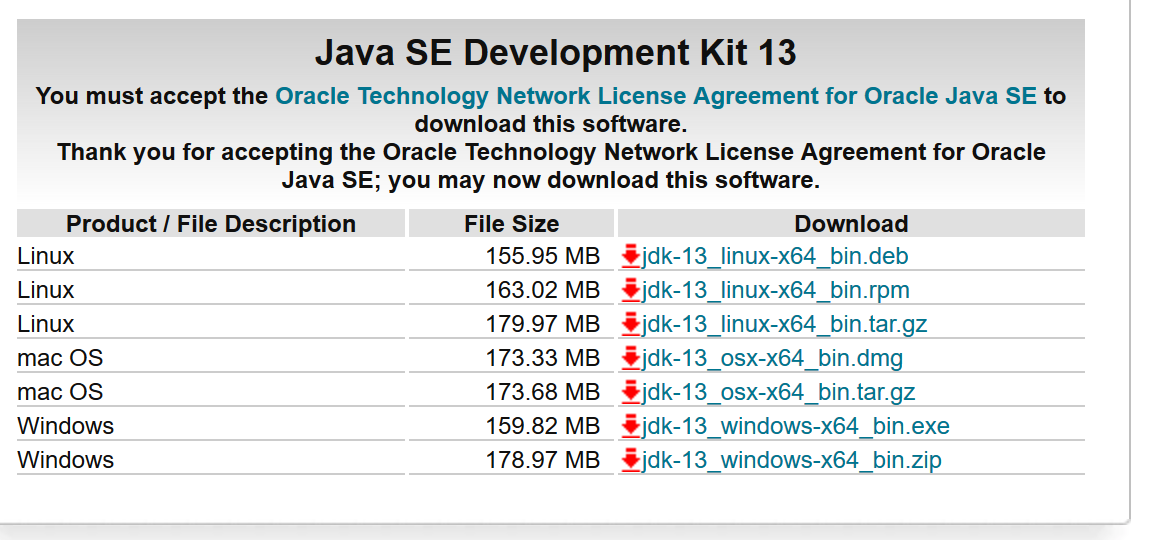Image resolution: width=1157 pixels, height=540 pixels.
Task: Click the File Size column header
Action: click(511, 224)
